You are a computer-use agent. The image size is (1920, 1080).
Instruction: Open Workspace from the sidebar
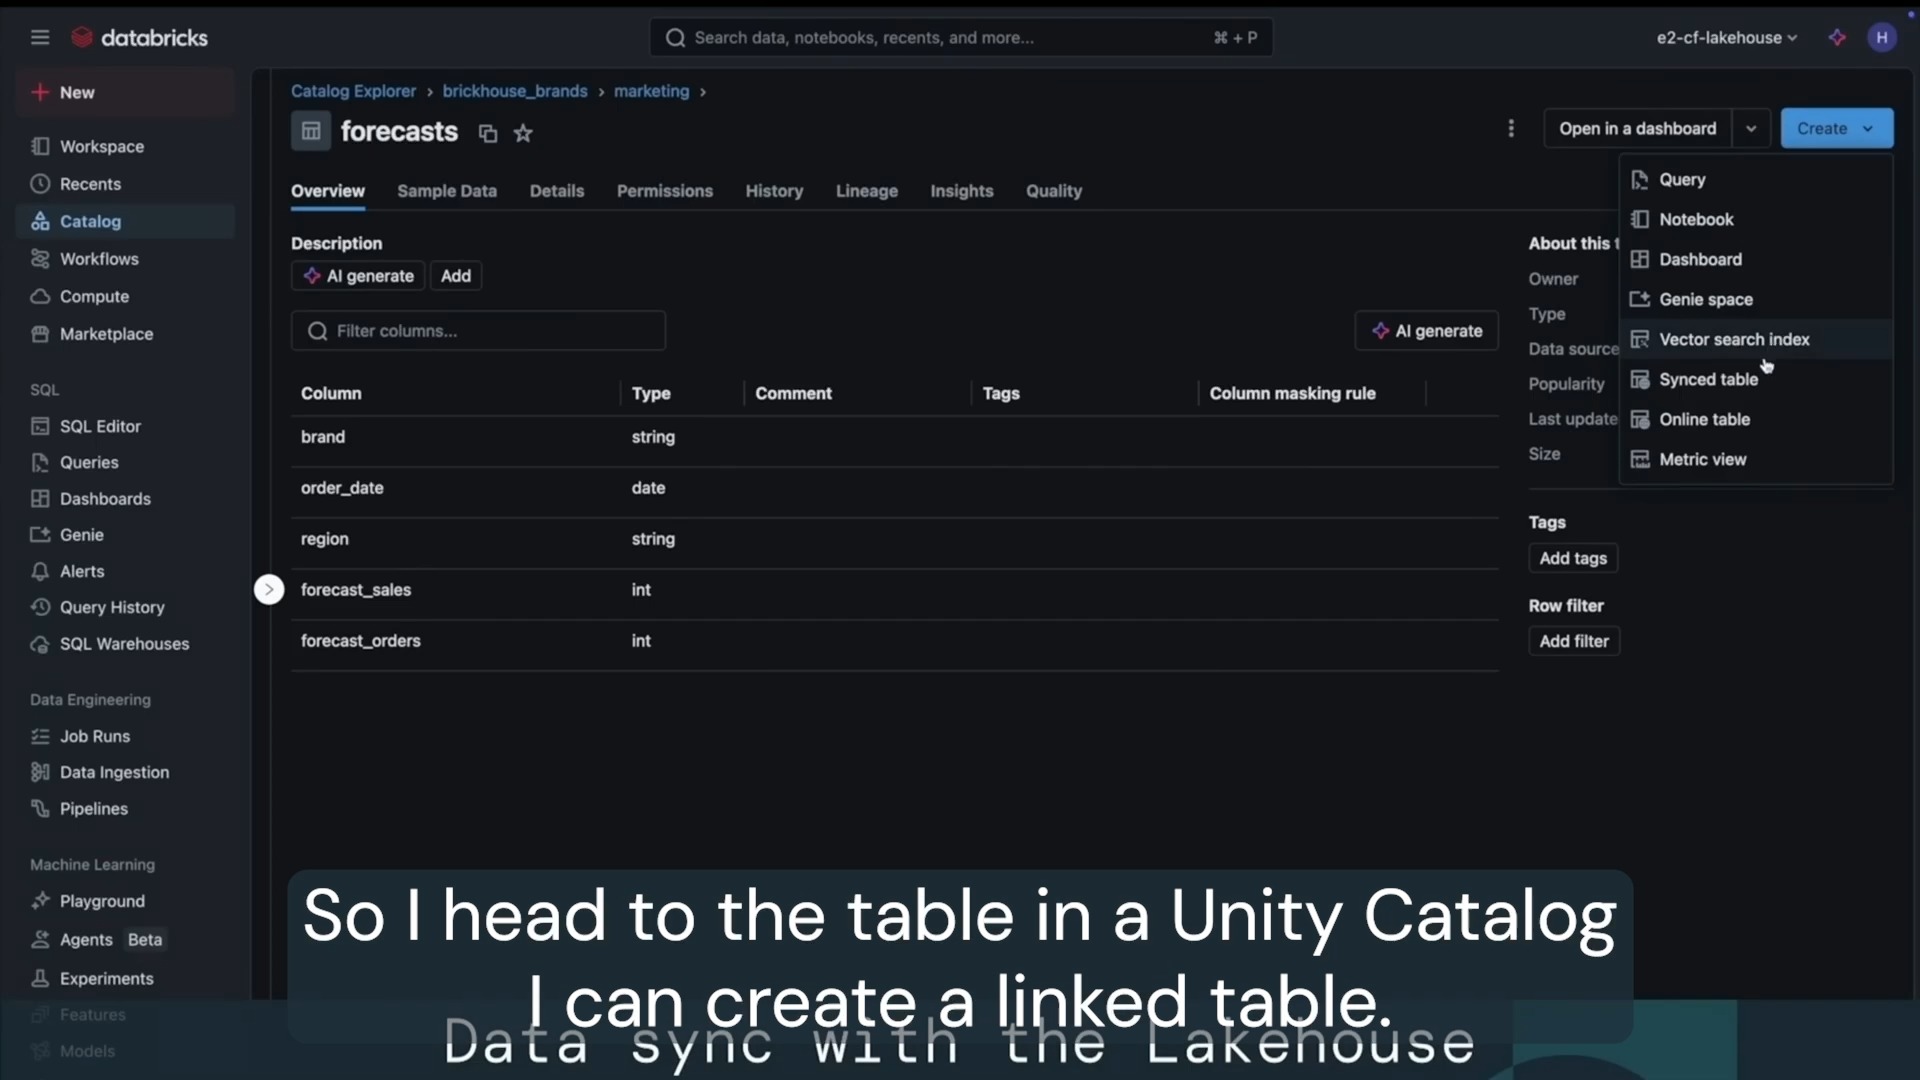[125, 146]
